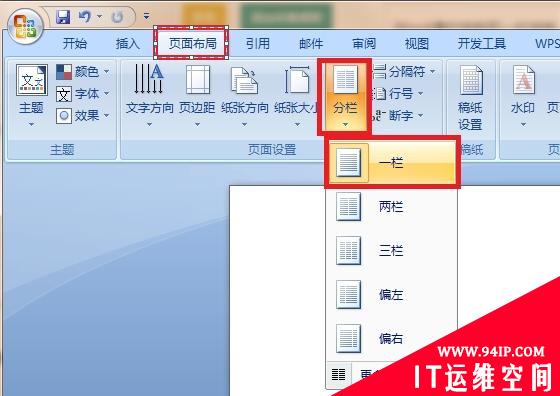The width and height of the screenshot is (560, 396).
Task: Expand the 颜色 dropdown arrow
Action: coord(106,72)
